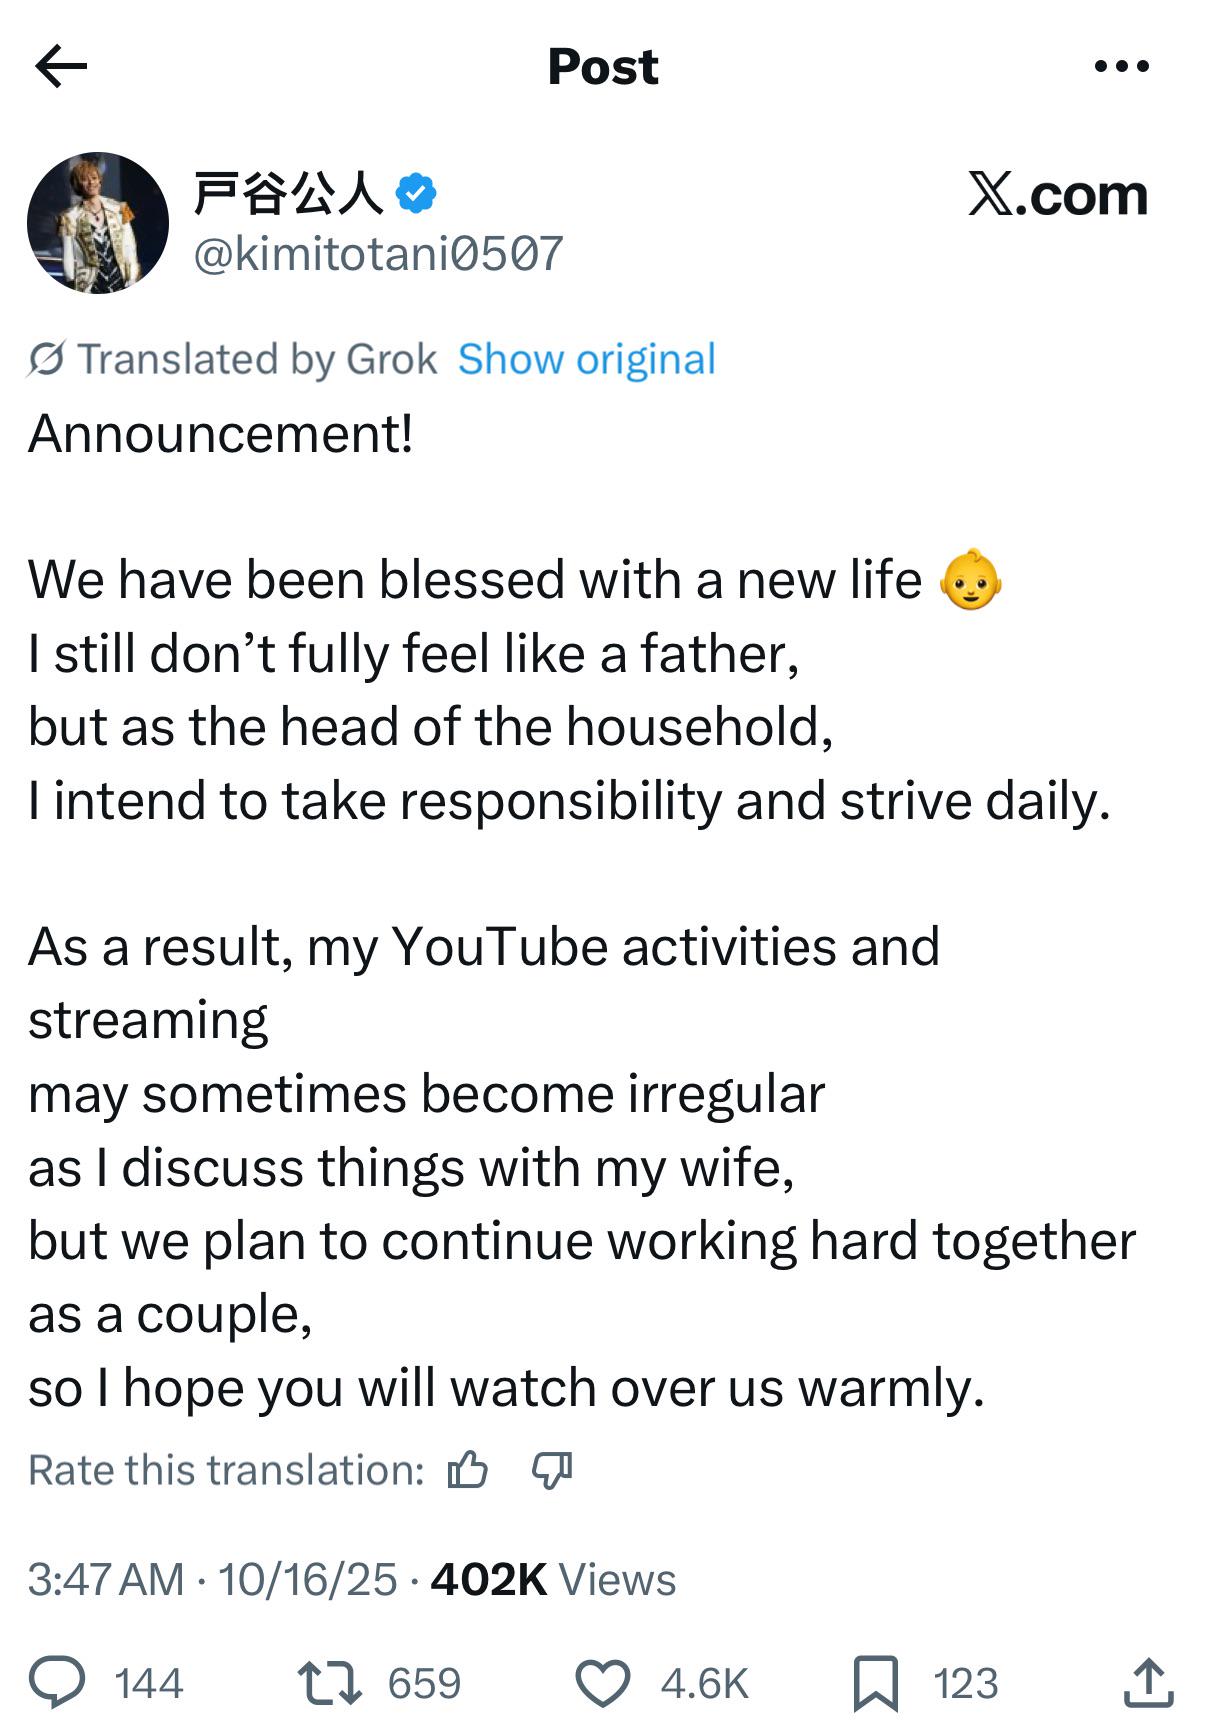The image size is (1206, 1720).
Task: Rate translation with thumbs down
Action: tap(551, 1470)
